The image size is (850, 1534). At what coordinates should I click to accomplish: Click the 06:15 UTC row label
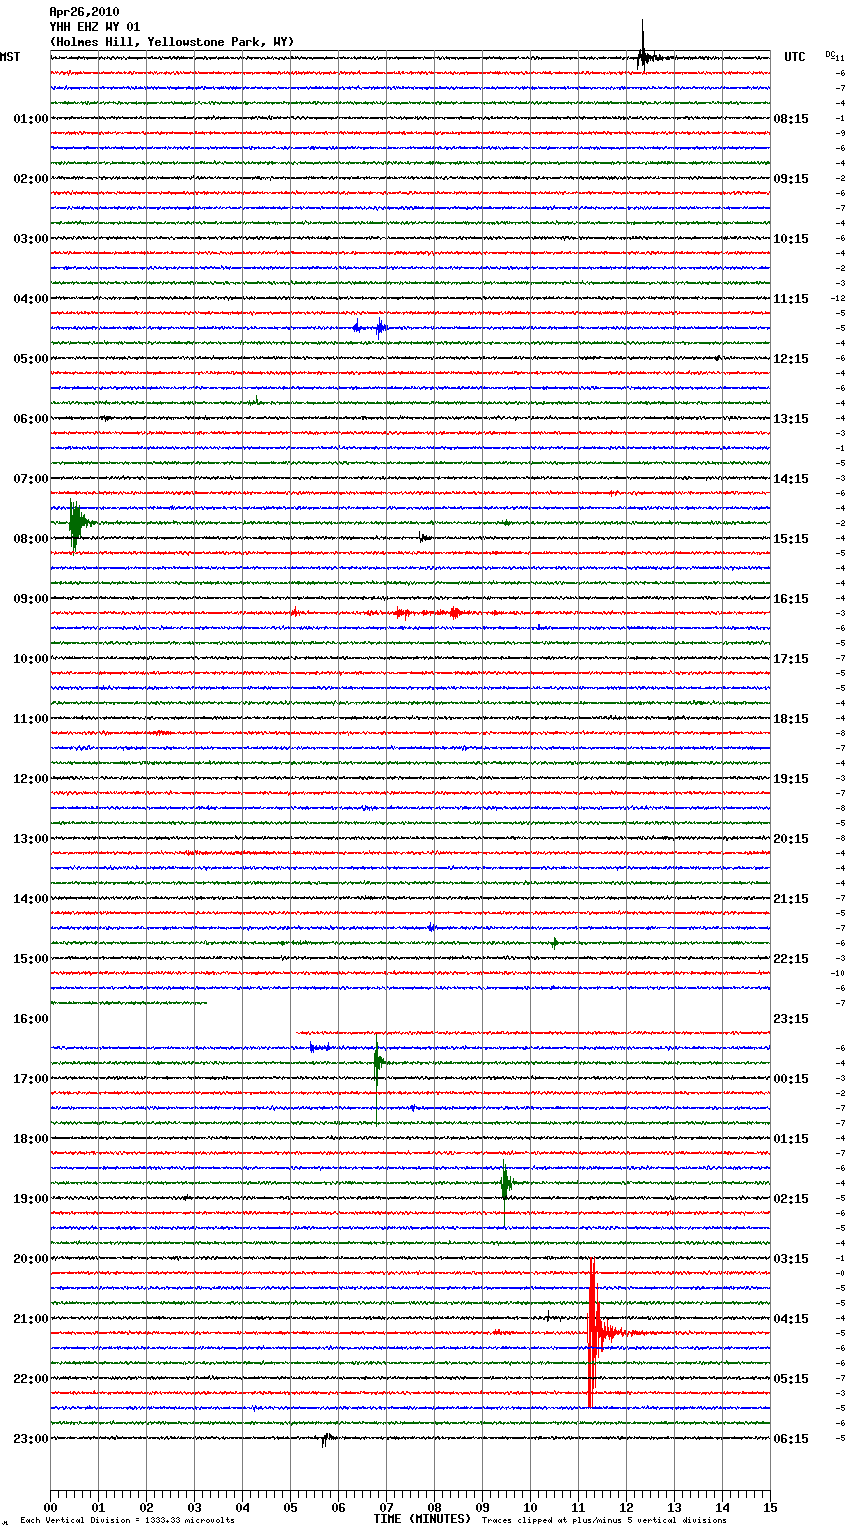[791, 1439]
